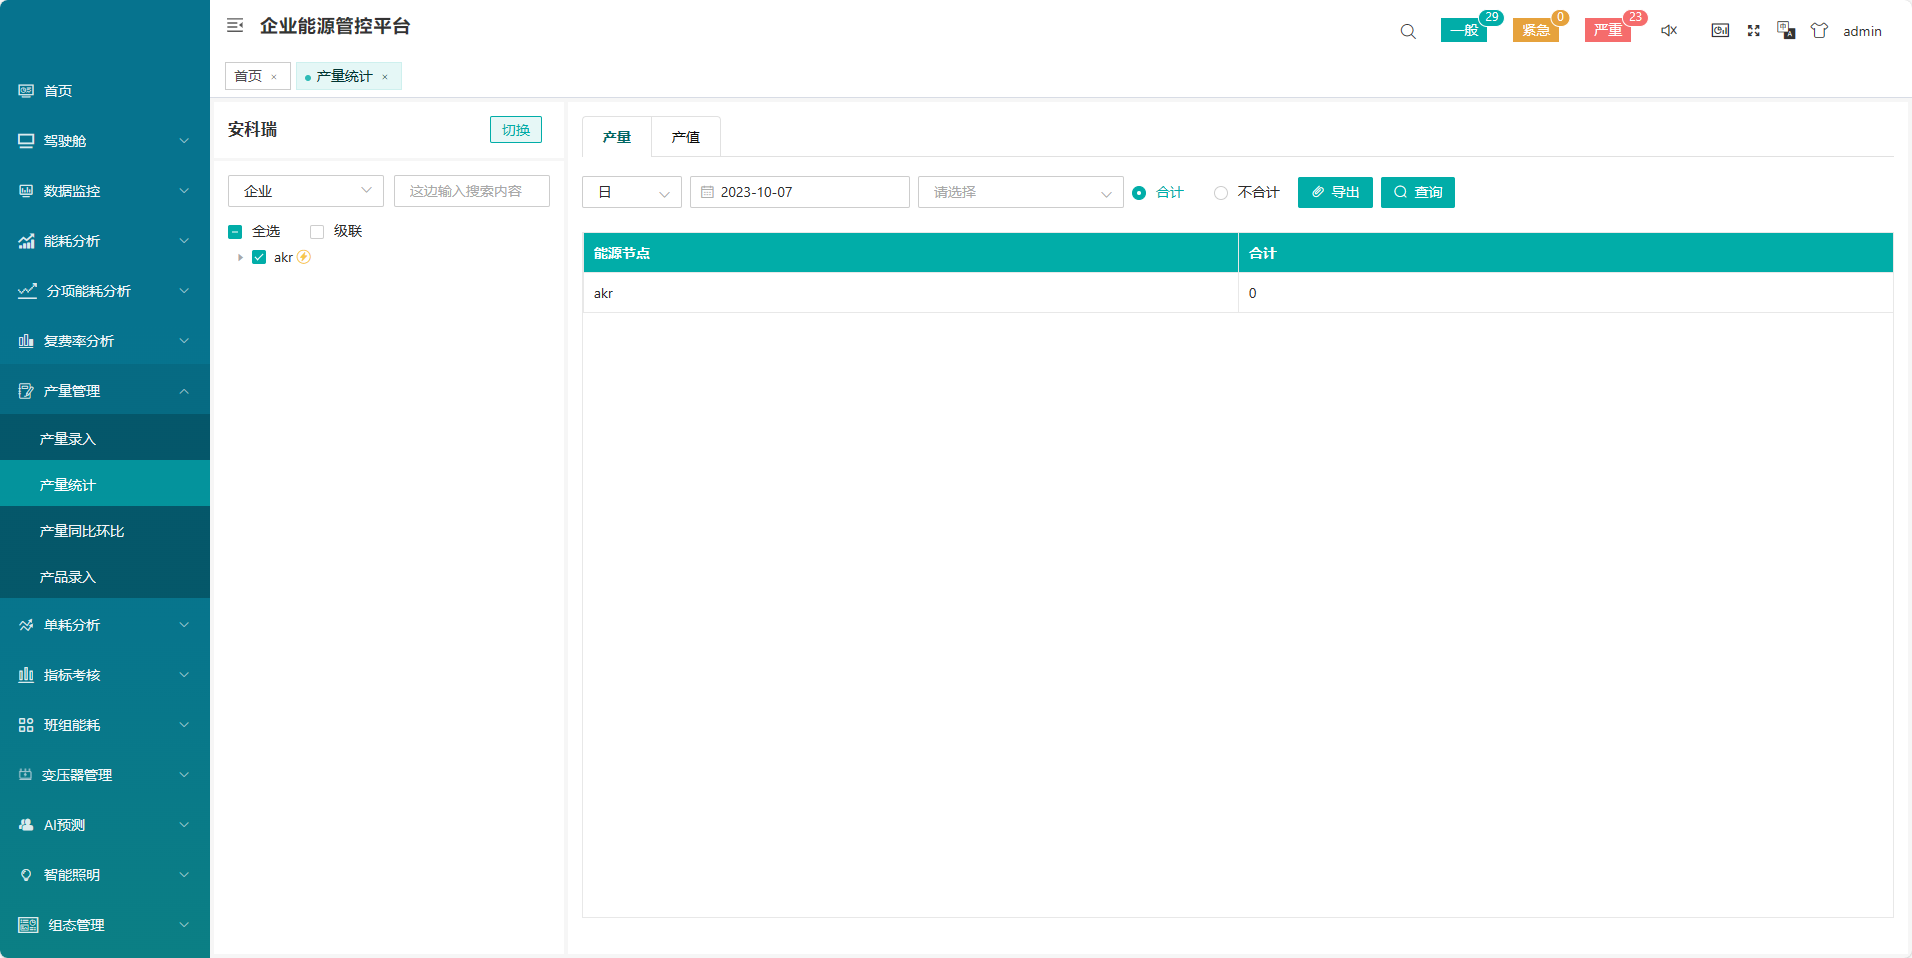
Task: Click the 一般 alarm badge
Action: pos(1464,31)
